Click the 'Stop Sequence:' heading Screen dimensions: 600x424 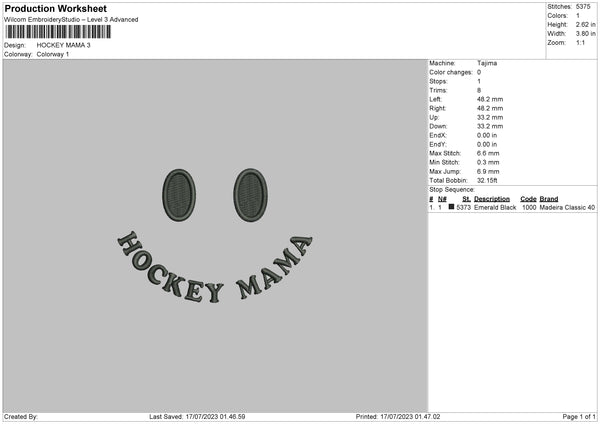452,190
